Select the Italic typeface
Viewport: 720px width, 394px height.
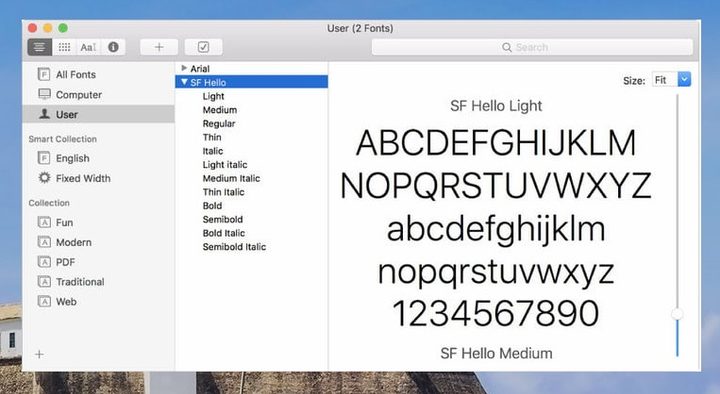click(x=213, y=151)
